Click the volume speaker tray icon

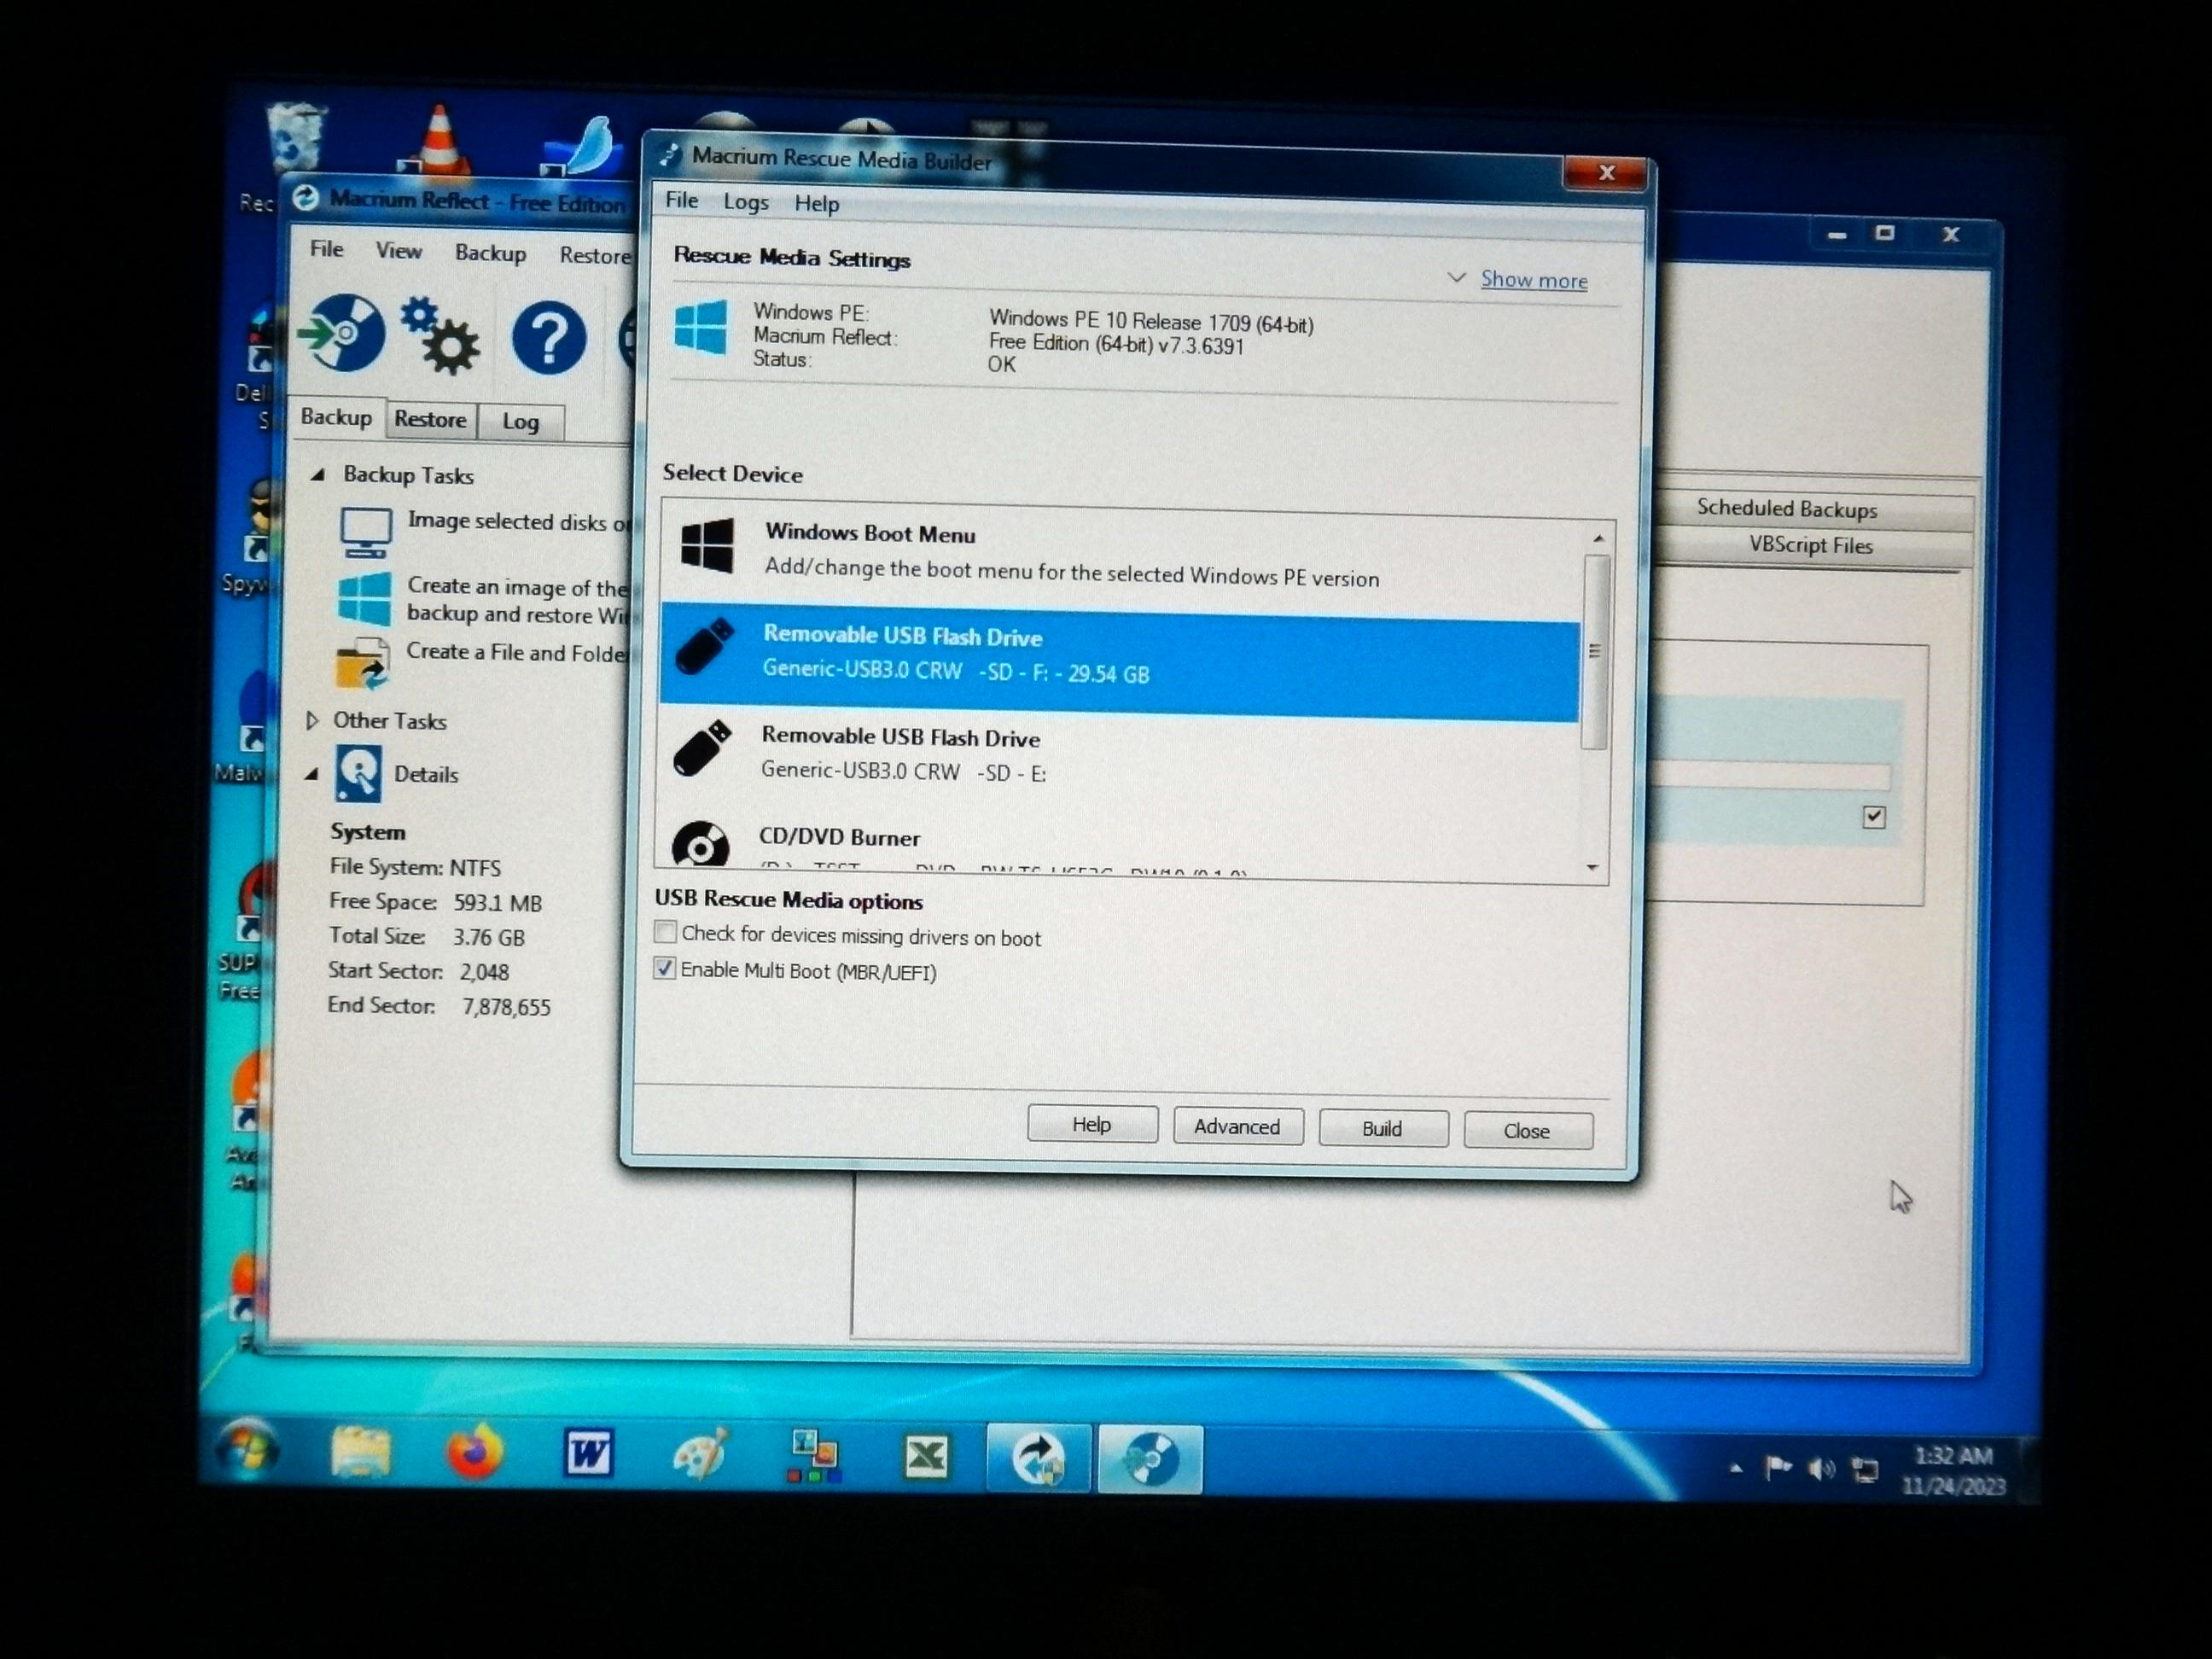1821,1469
